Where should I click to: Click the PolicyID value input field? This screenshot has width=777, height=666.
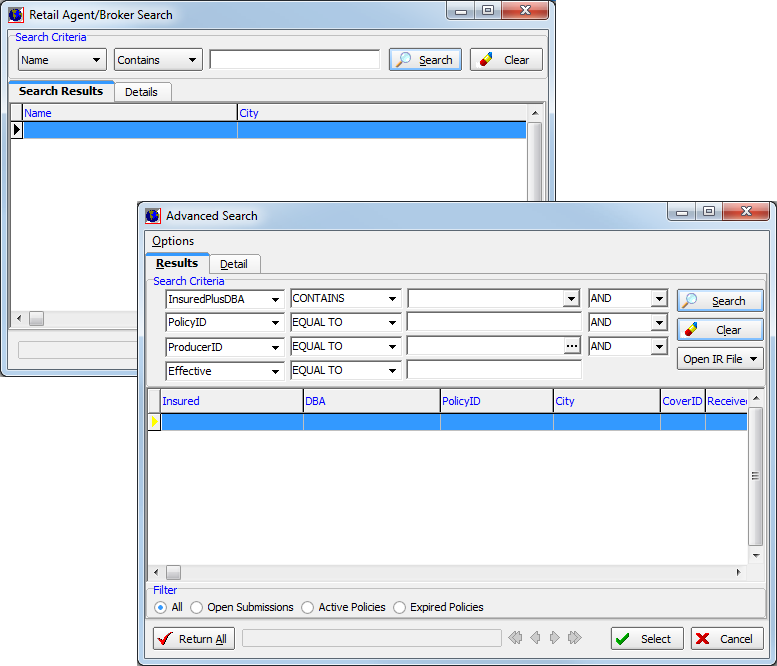494,323
